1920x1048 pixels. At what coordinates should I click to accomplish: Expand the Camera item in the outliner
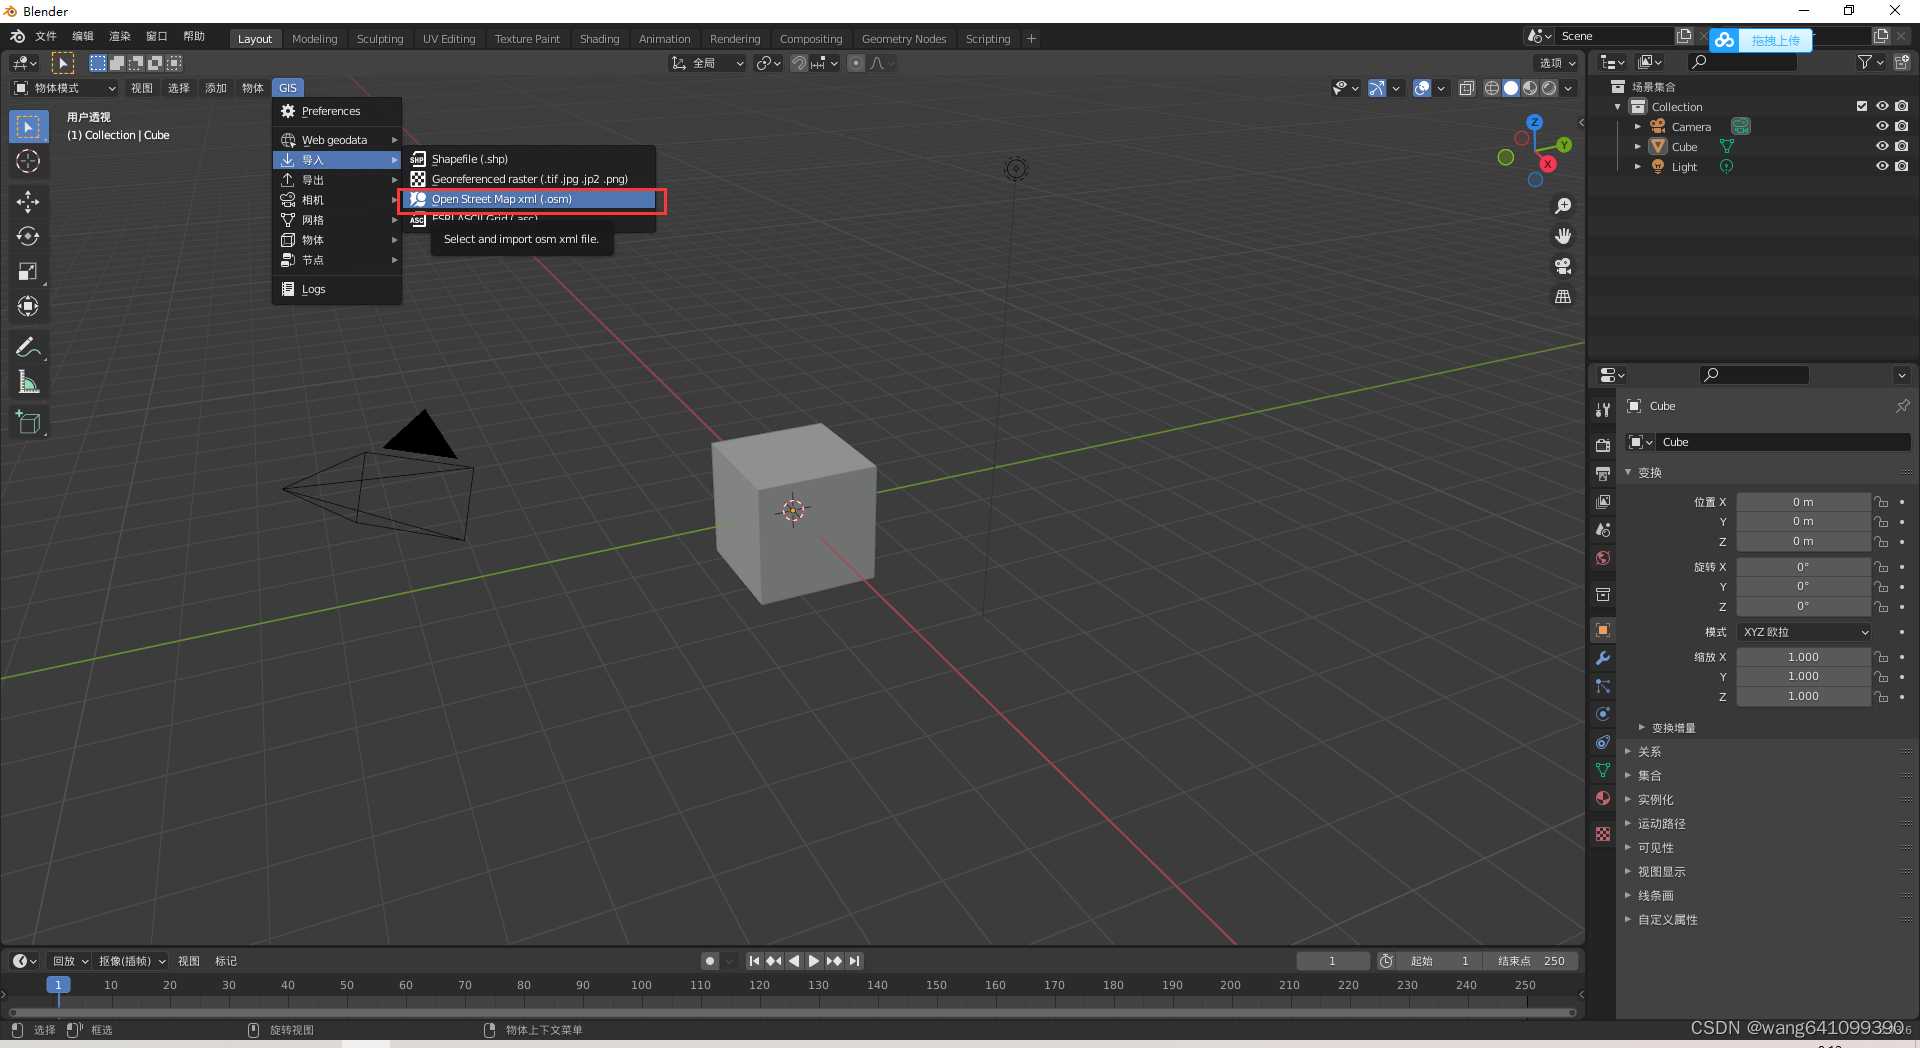(x=1638, y=126)
